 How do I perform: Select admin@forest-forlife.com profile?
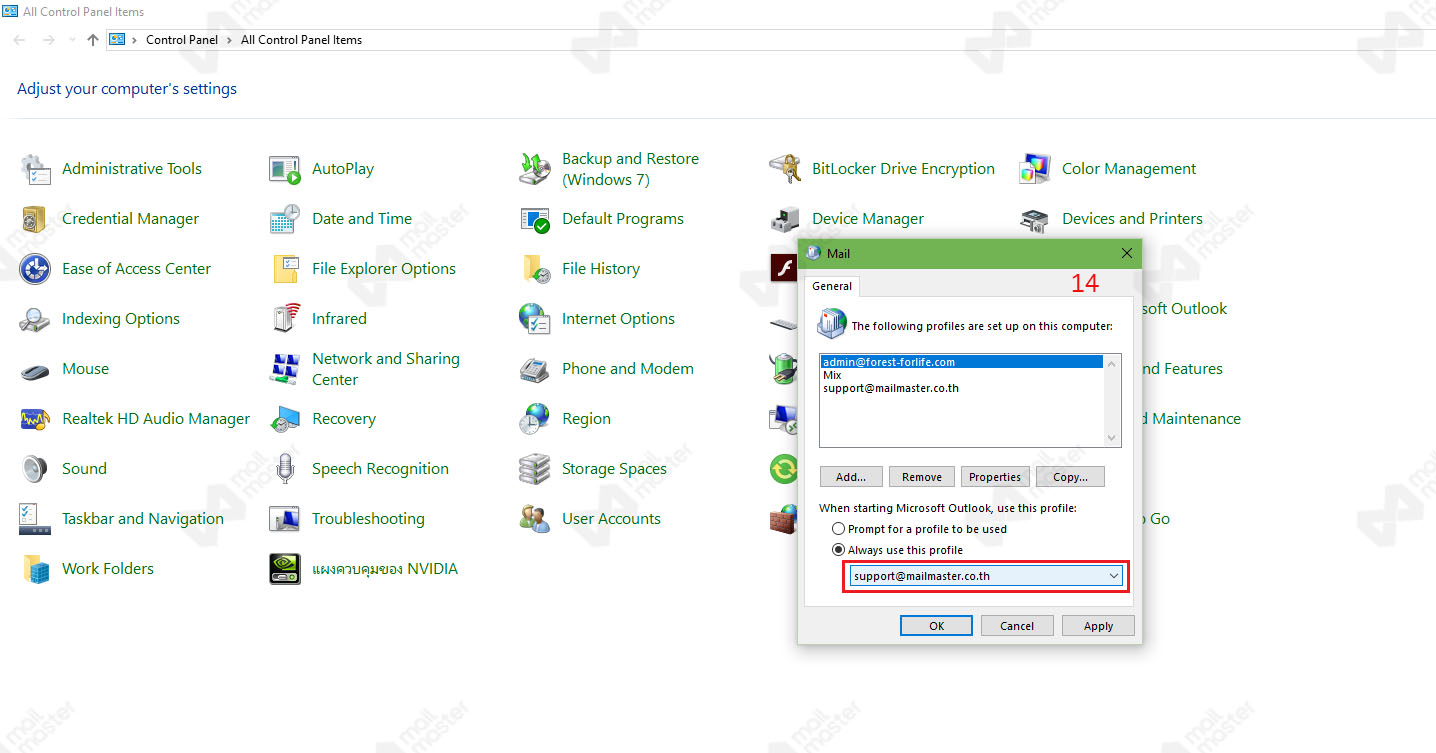(961, 362)
